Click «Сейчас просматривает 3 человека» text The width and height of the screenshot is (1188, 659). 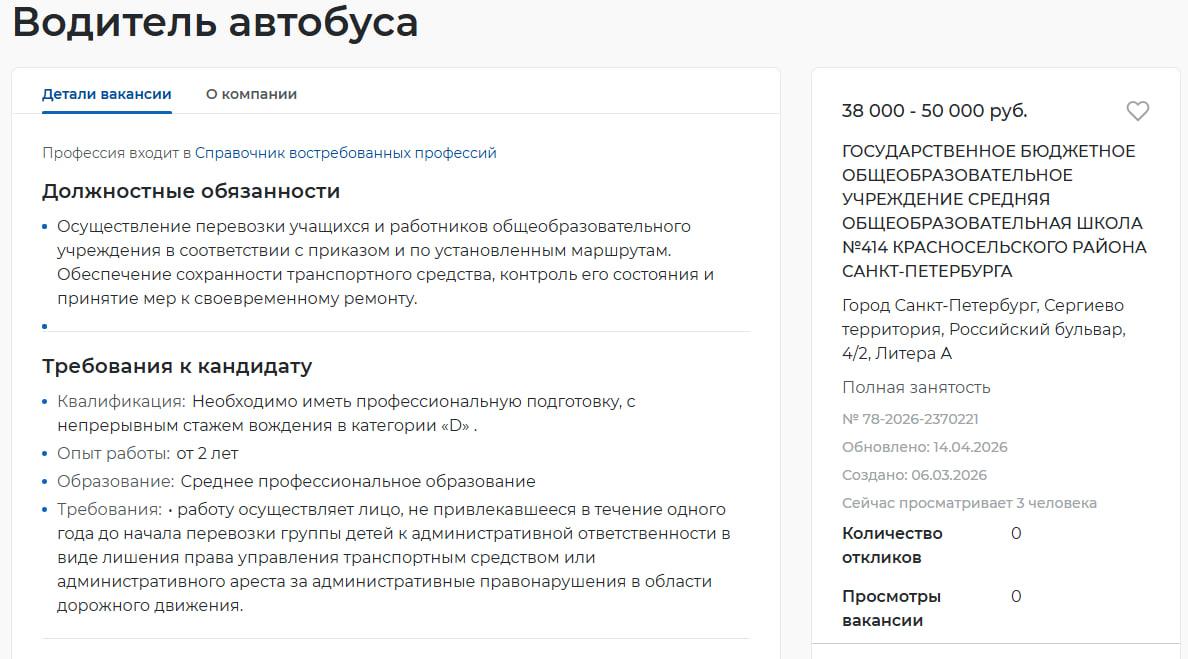pyautogui.click(x=969, y=503)
